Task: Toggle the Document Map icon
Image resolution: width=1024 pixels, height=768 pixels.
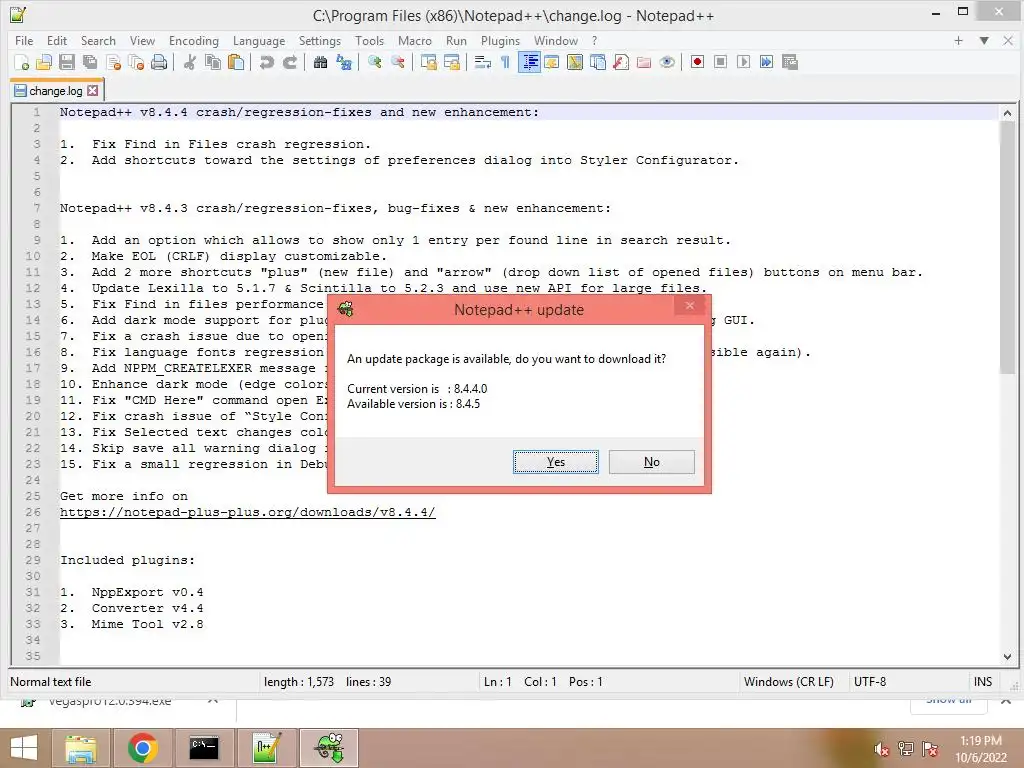Action: 575,62
